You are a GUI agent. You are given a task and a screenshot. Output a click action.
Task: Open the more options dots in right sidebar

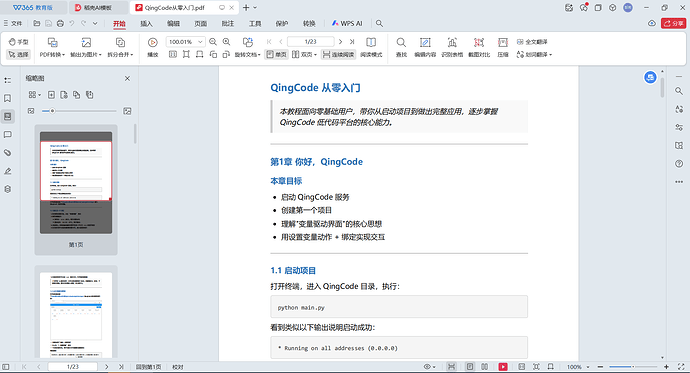tap(679, 182)
